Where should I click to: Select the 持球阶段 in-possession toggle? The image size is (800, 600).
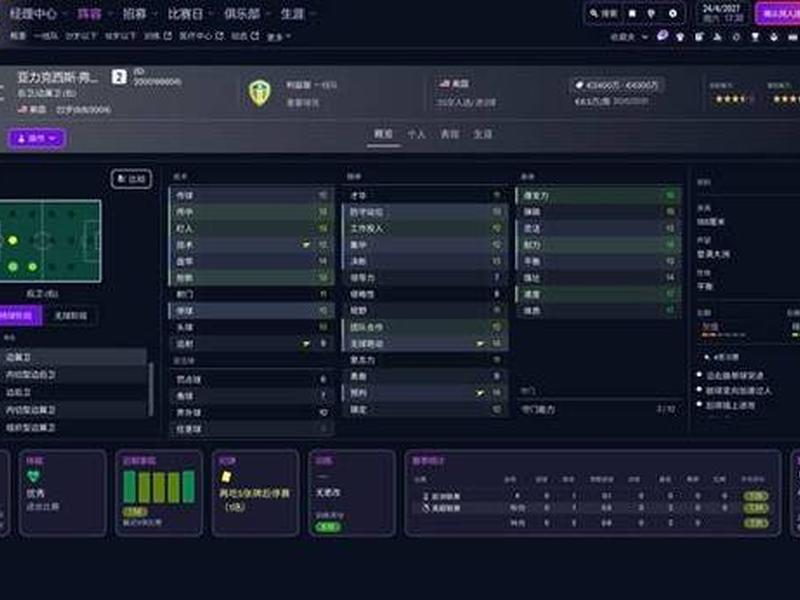(19, 316)
